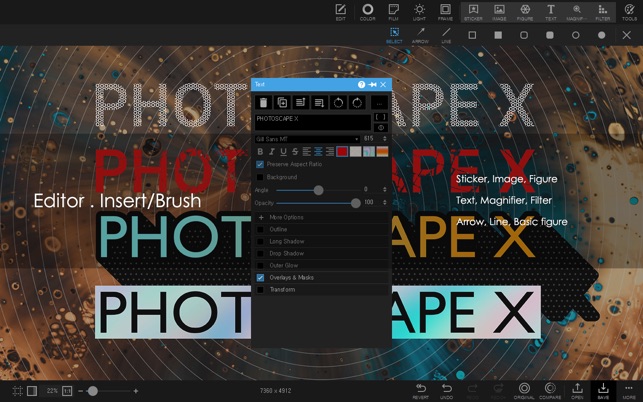Image resolution: width=643 pixels, height=402 pixels.
Task: Uncheck Overlays & Masks option
Action: pyautogui.click(x=260, y=278)
